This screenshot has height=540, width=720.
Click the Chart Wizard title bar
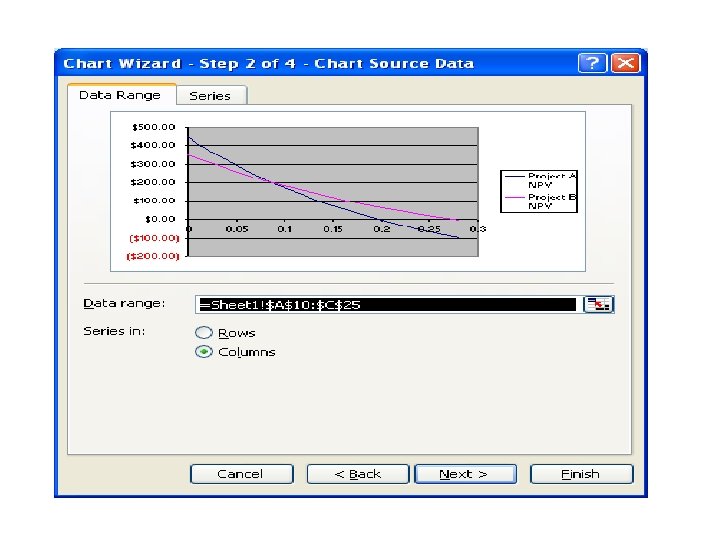point(317,63)
